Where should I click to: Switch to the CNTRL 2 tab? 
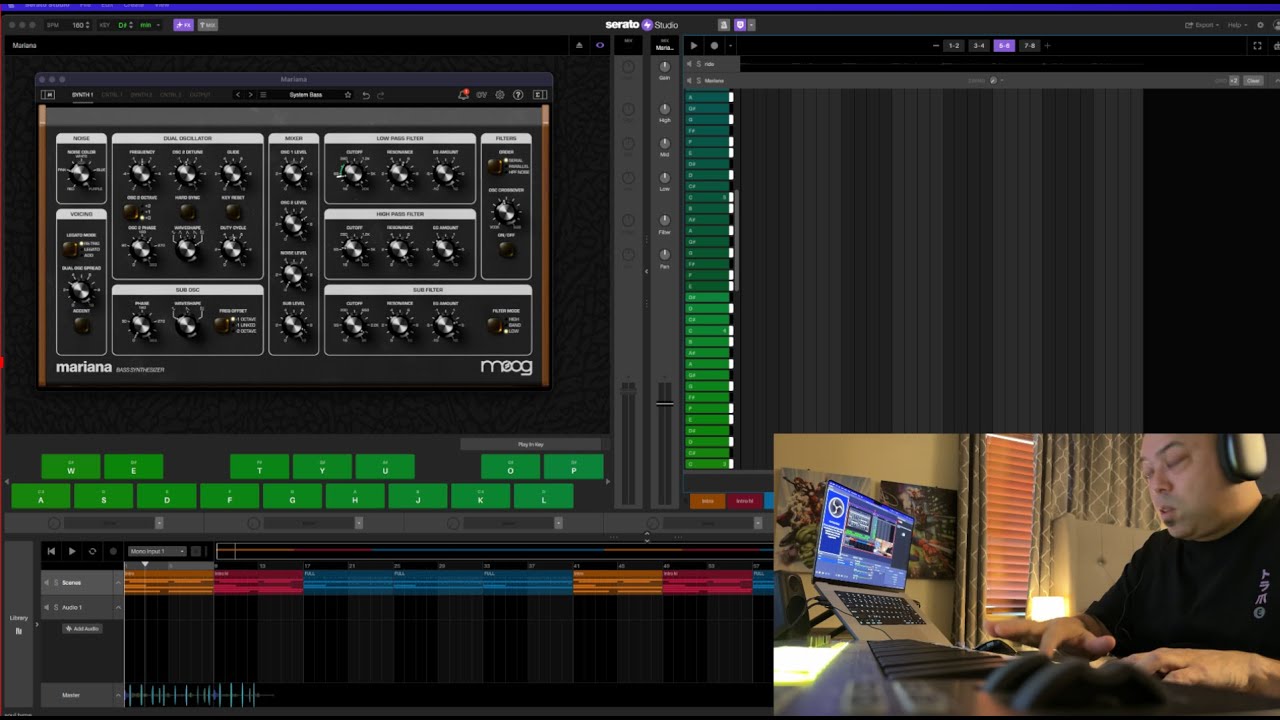(171, 95)
